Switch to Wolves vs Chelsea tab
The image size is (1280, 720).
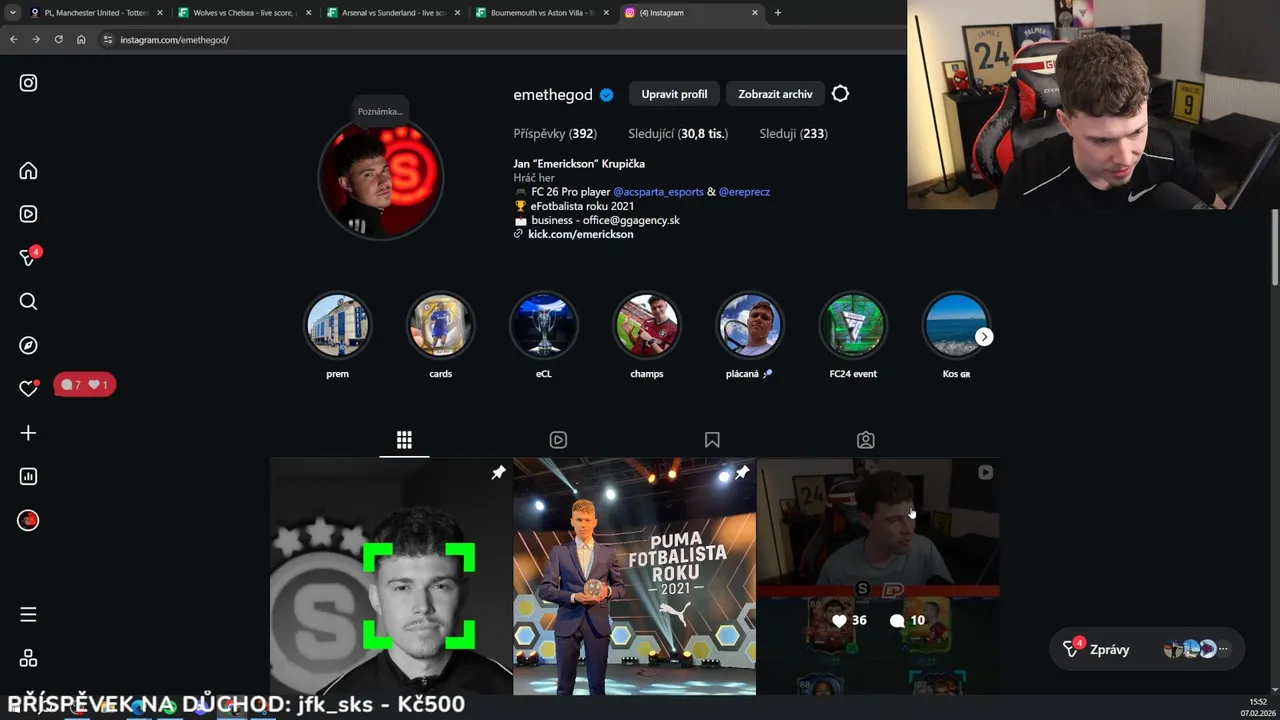coord(244,13)
